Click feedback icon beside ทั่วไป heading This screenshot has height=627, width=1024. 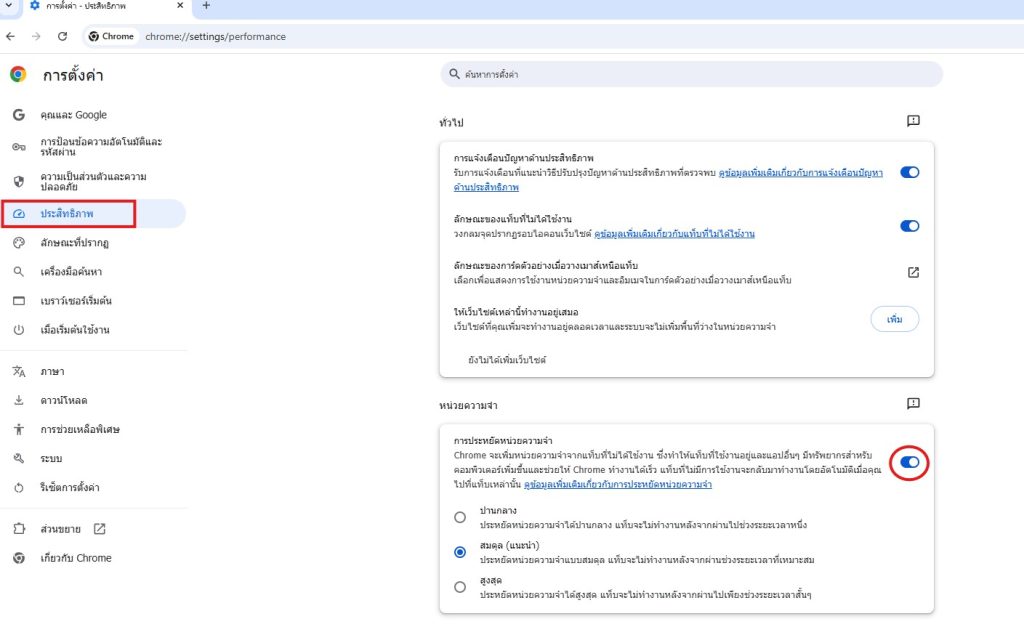(912, 121)
